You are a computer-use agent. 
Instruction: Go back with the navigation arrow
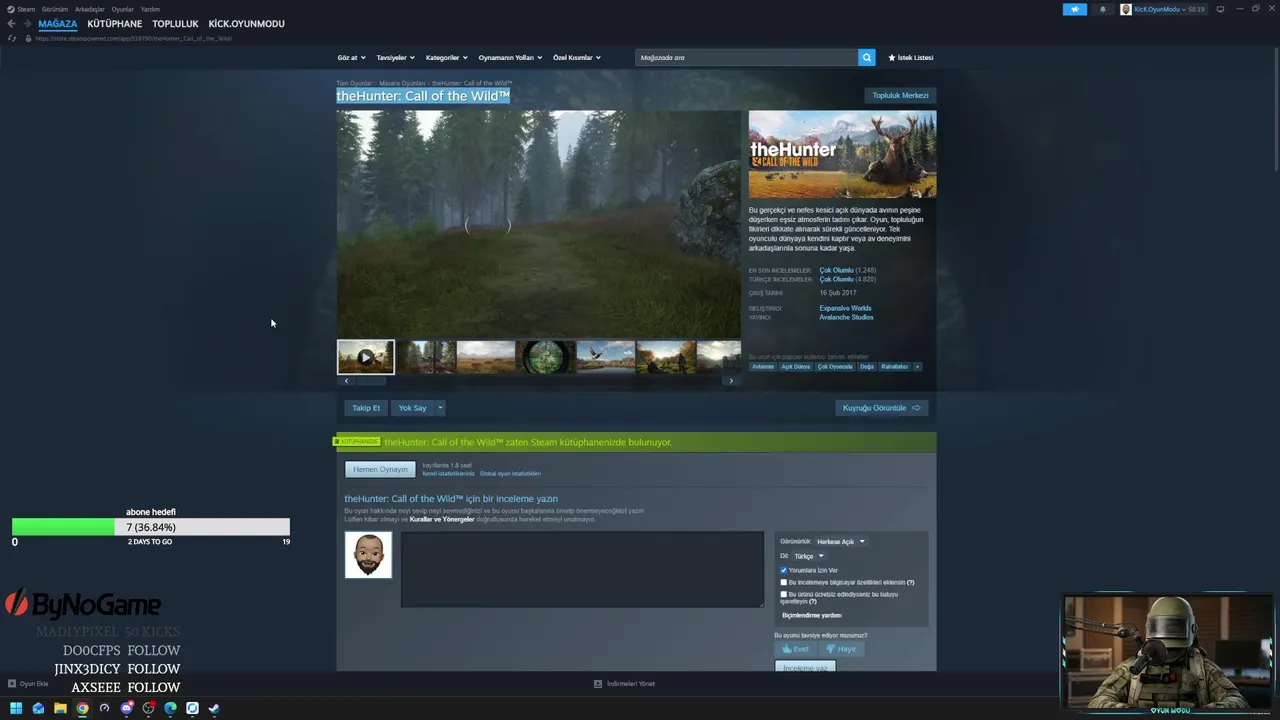[11, 23]
